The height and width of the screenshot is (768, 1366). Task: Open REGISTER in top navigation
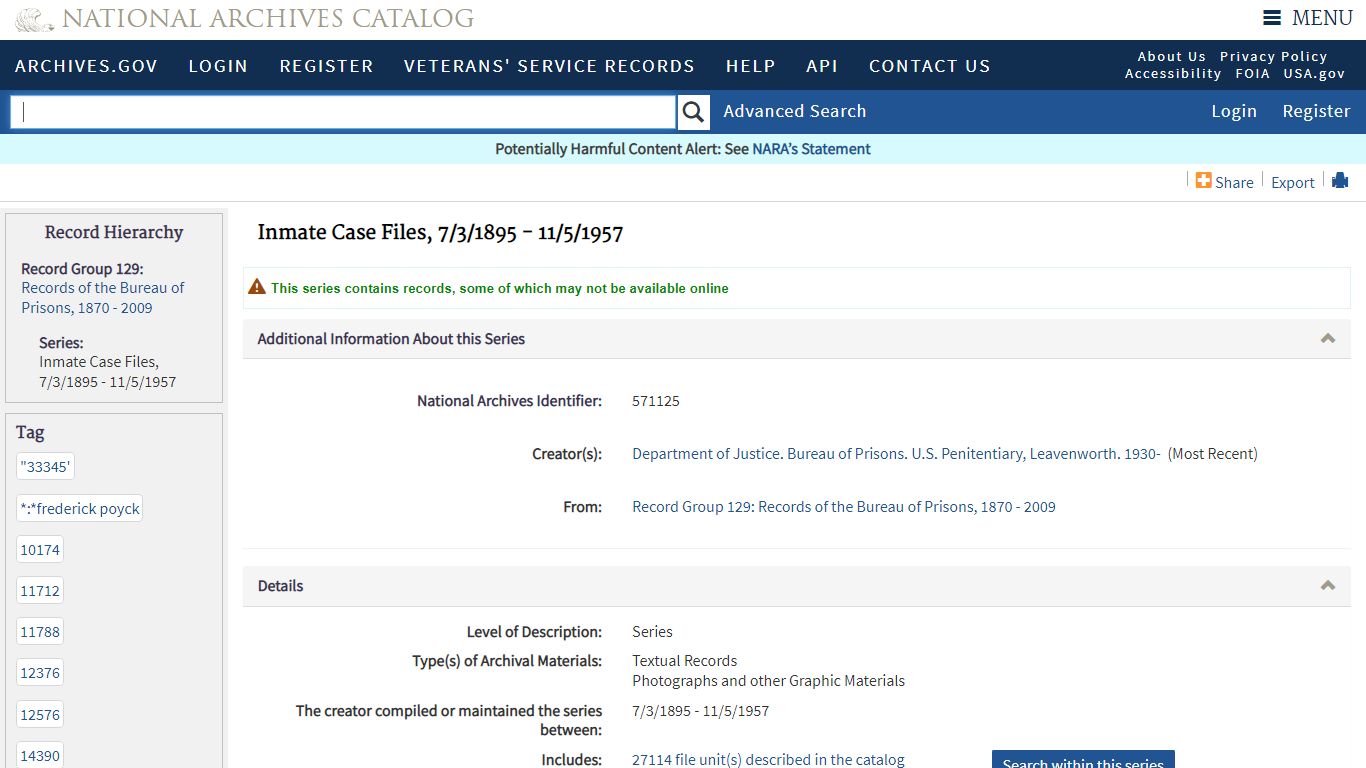coord(326,66)
